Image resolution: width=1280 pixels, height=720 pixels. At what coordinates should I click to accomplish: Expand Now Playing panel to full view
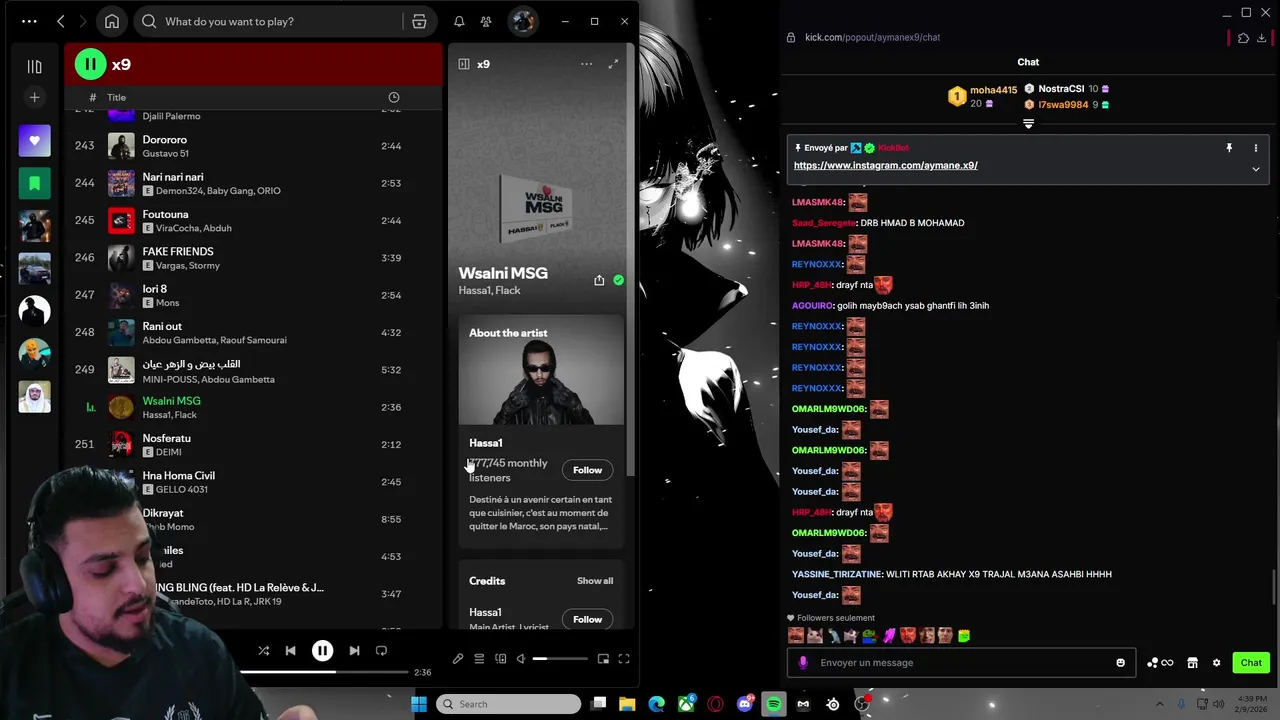pyautogui.click(x=613, y=64)
